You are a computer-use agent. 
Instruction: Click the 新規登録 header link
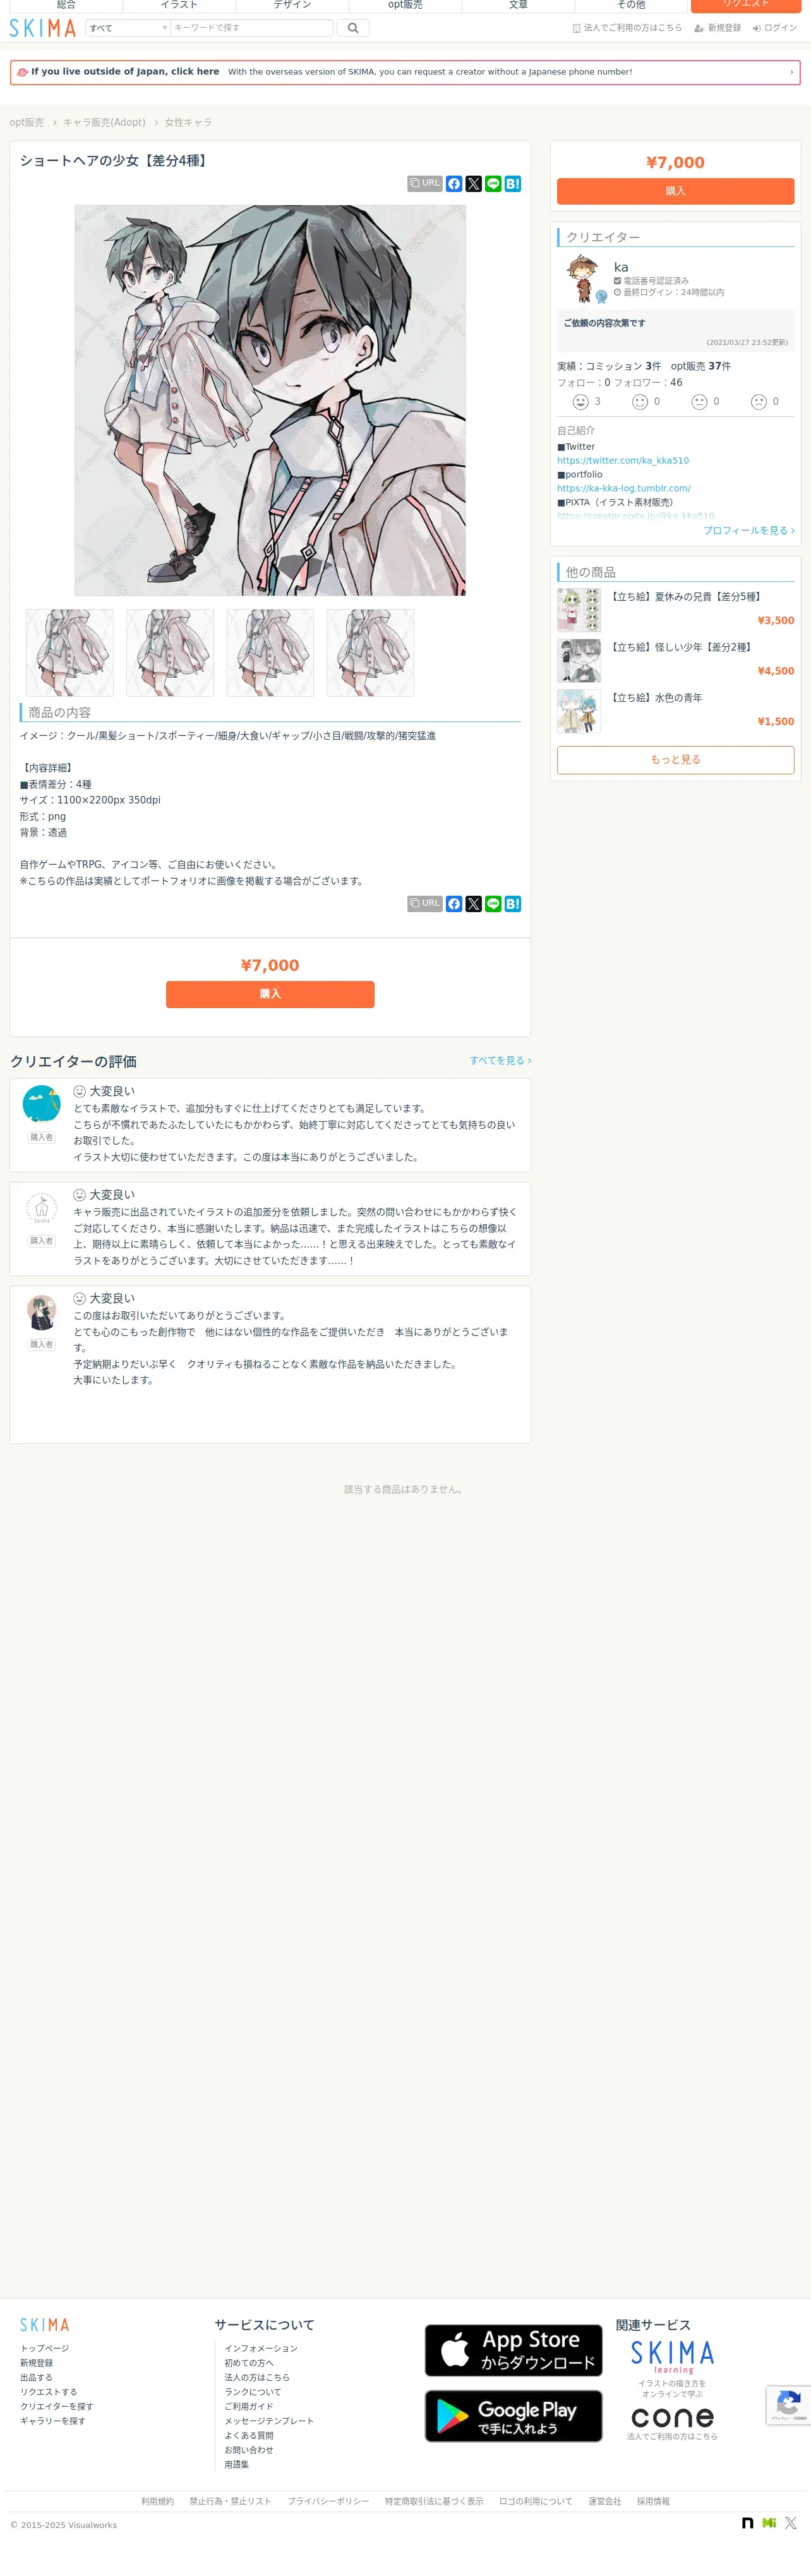pos(718,28)
